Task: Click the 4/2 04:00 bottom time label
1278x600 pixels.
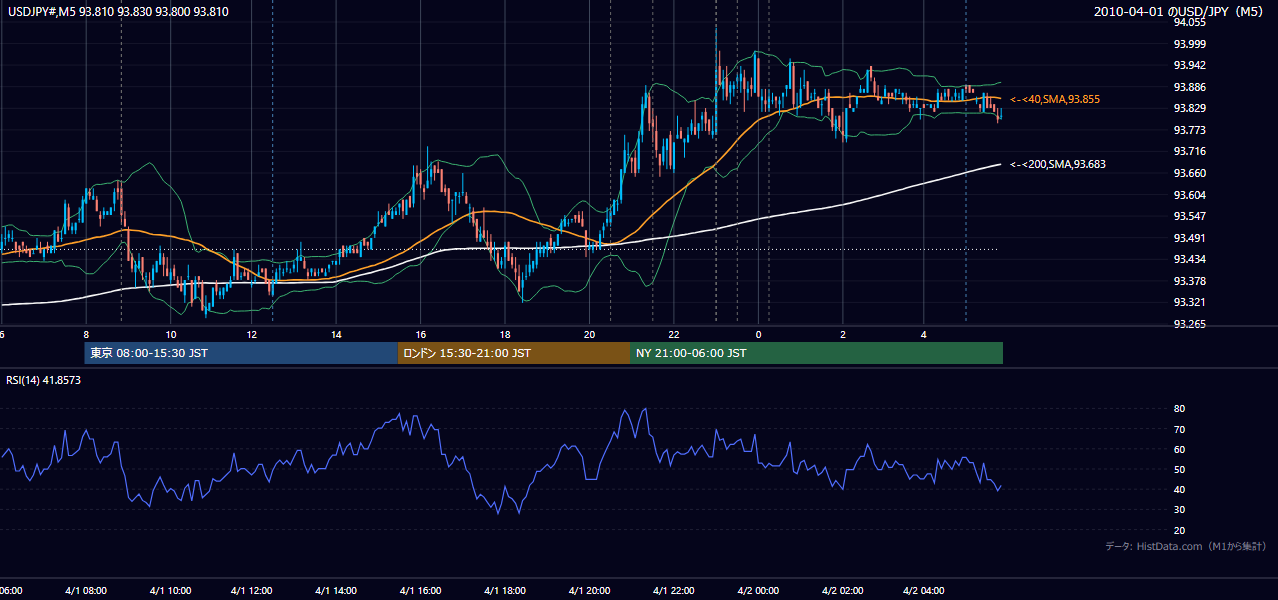Action: [925, 591]
